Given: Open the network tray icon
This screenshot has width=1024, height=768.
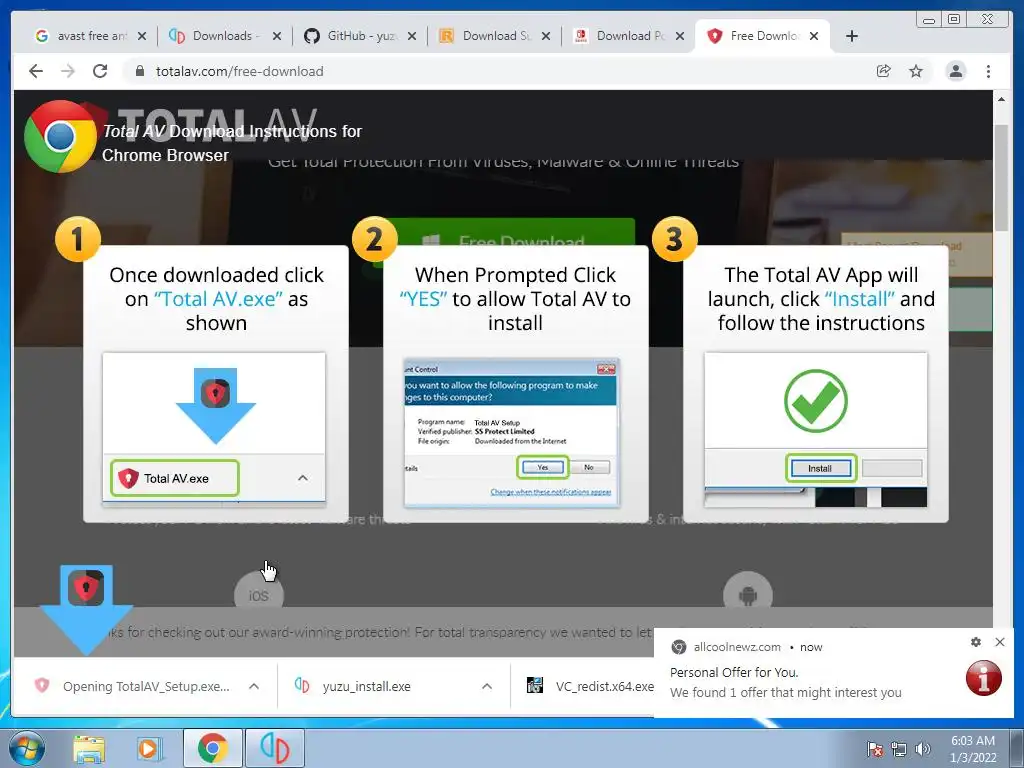Looking at the screenshot, I should click(899, 749).
